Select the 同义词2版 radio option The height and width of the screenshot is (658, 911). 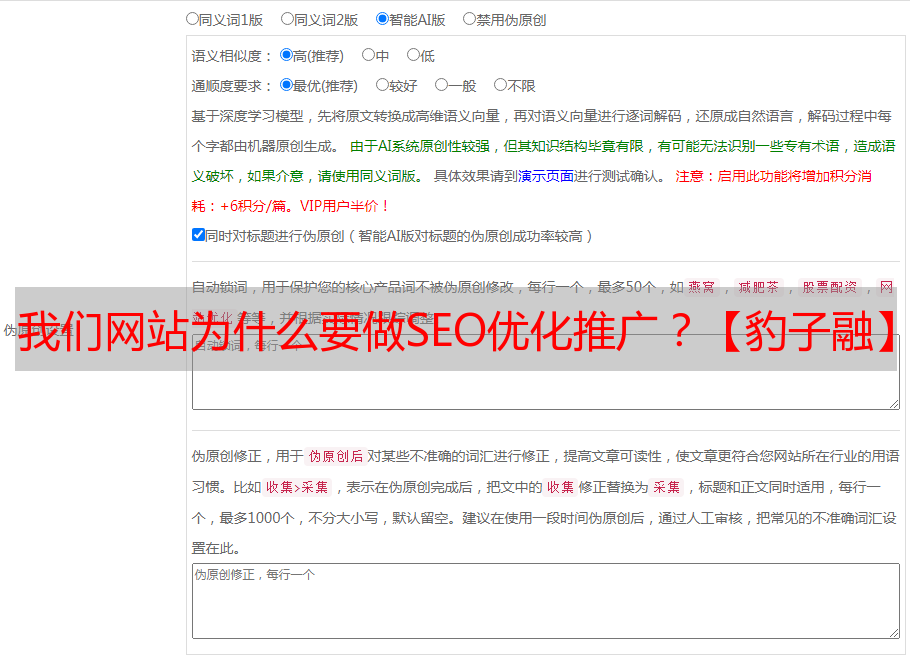tap(287, 19)
